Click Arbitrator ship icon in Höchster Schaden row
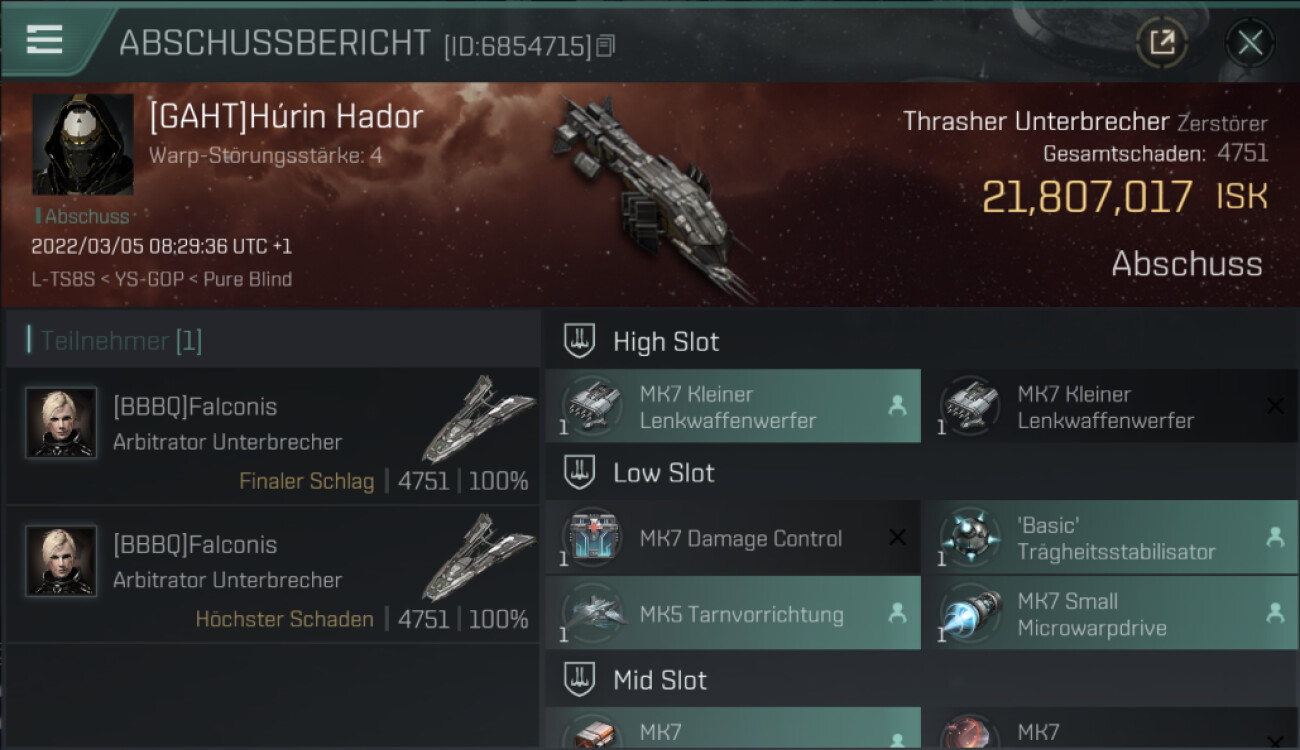 (x=478, y=558)
